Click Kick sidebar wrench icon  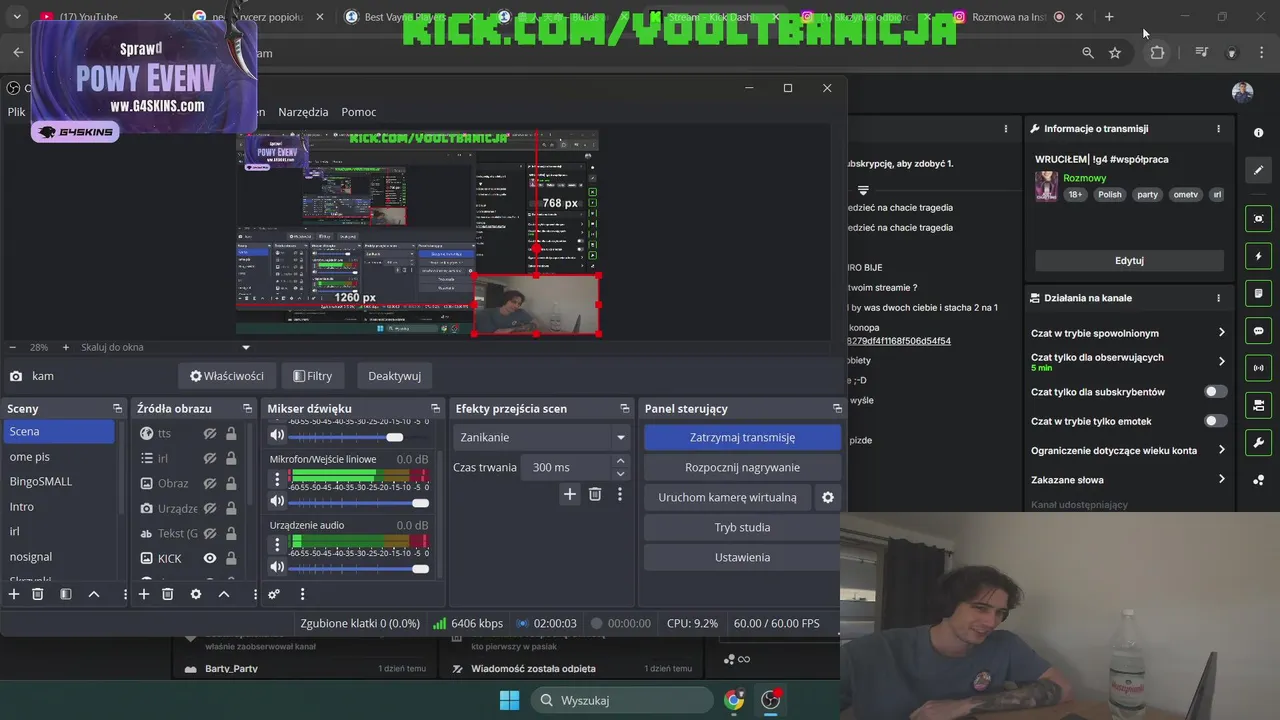click(x=1258, y=442)
